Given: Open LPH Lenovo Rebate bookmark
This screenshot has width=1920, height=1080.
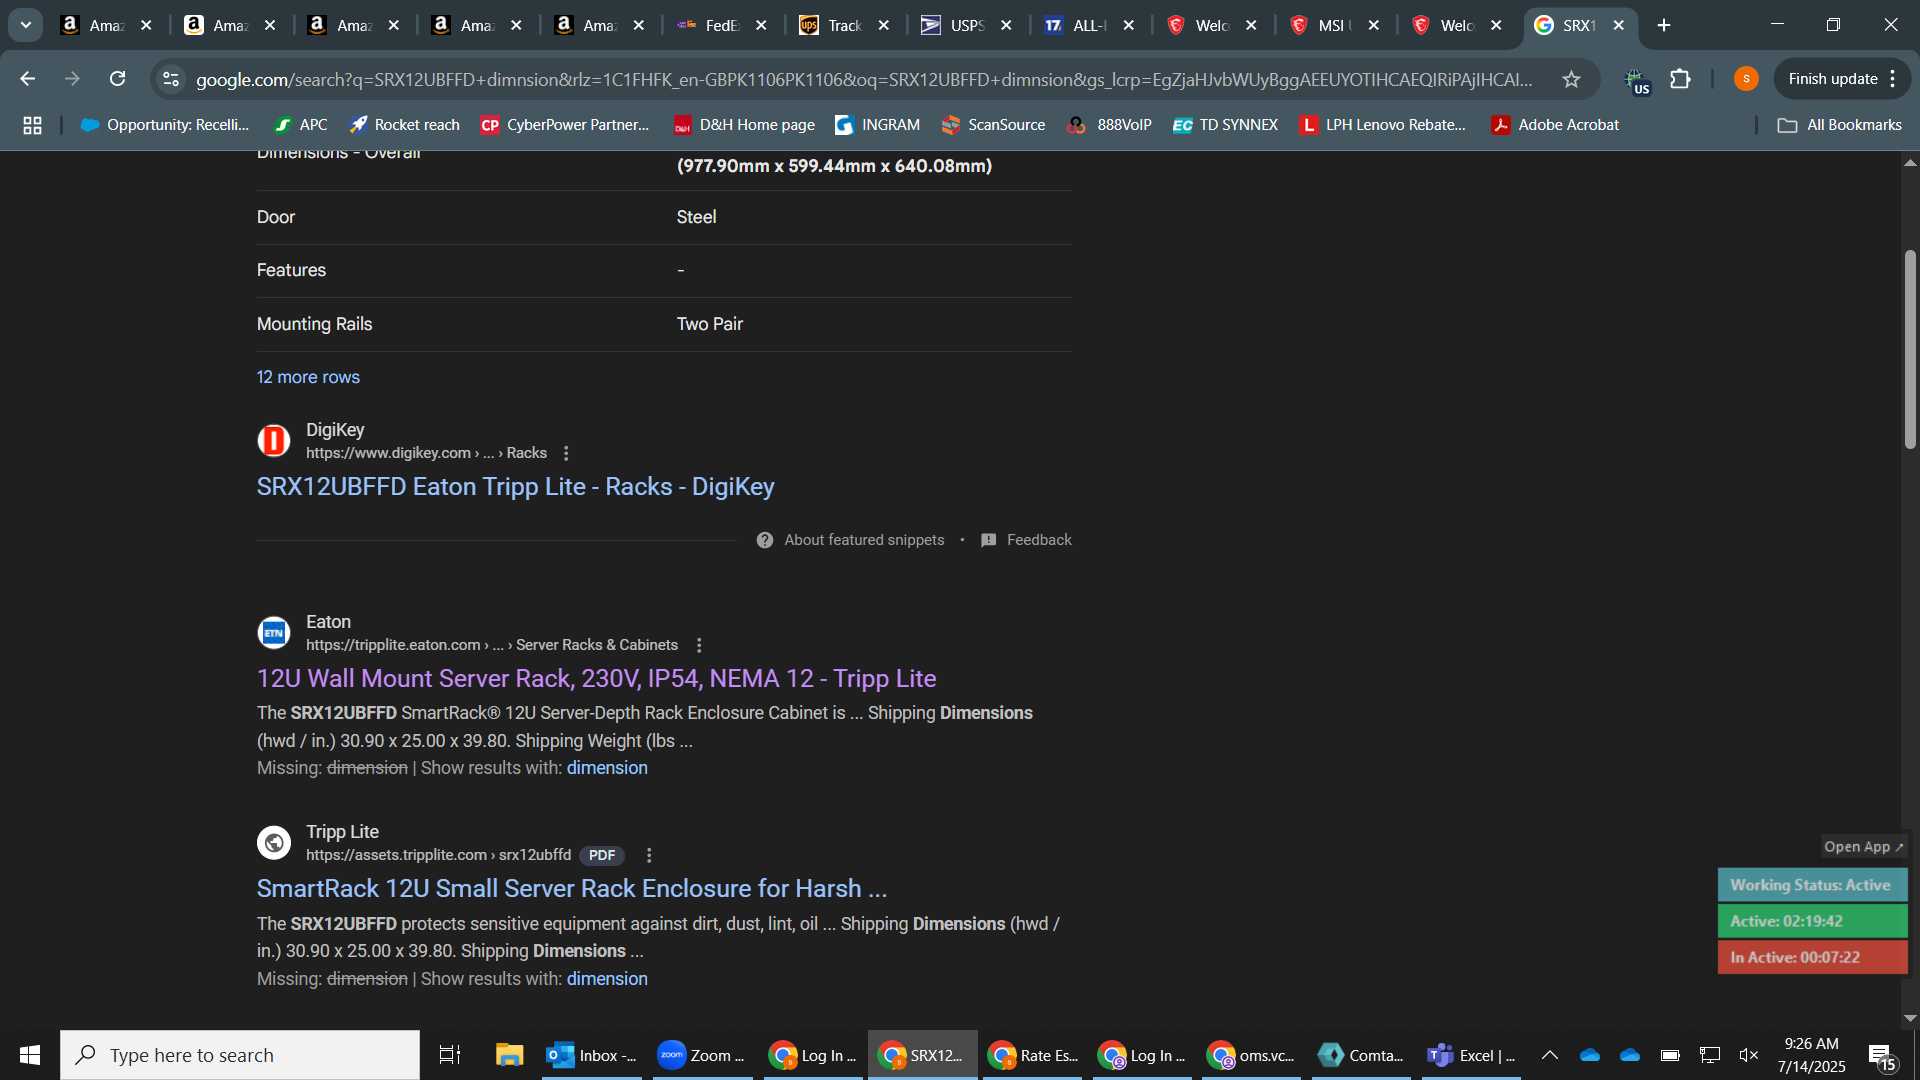Looking at the screenshot, I should (1382, 125).
